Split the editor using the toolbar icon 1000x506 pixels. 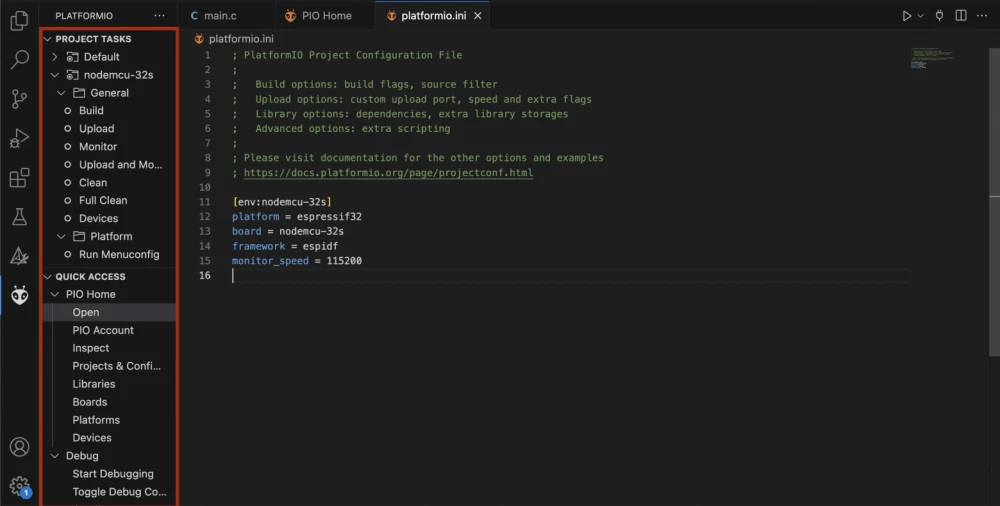click(x=961, y=16)
